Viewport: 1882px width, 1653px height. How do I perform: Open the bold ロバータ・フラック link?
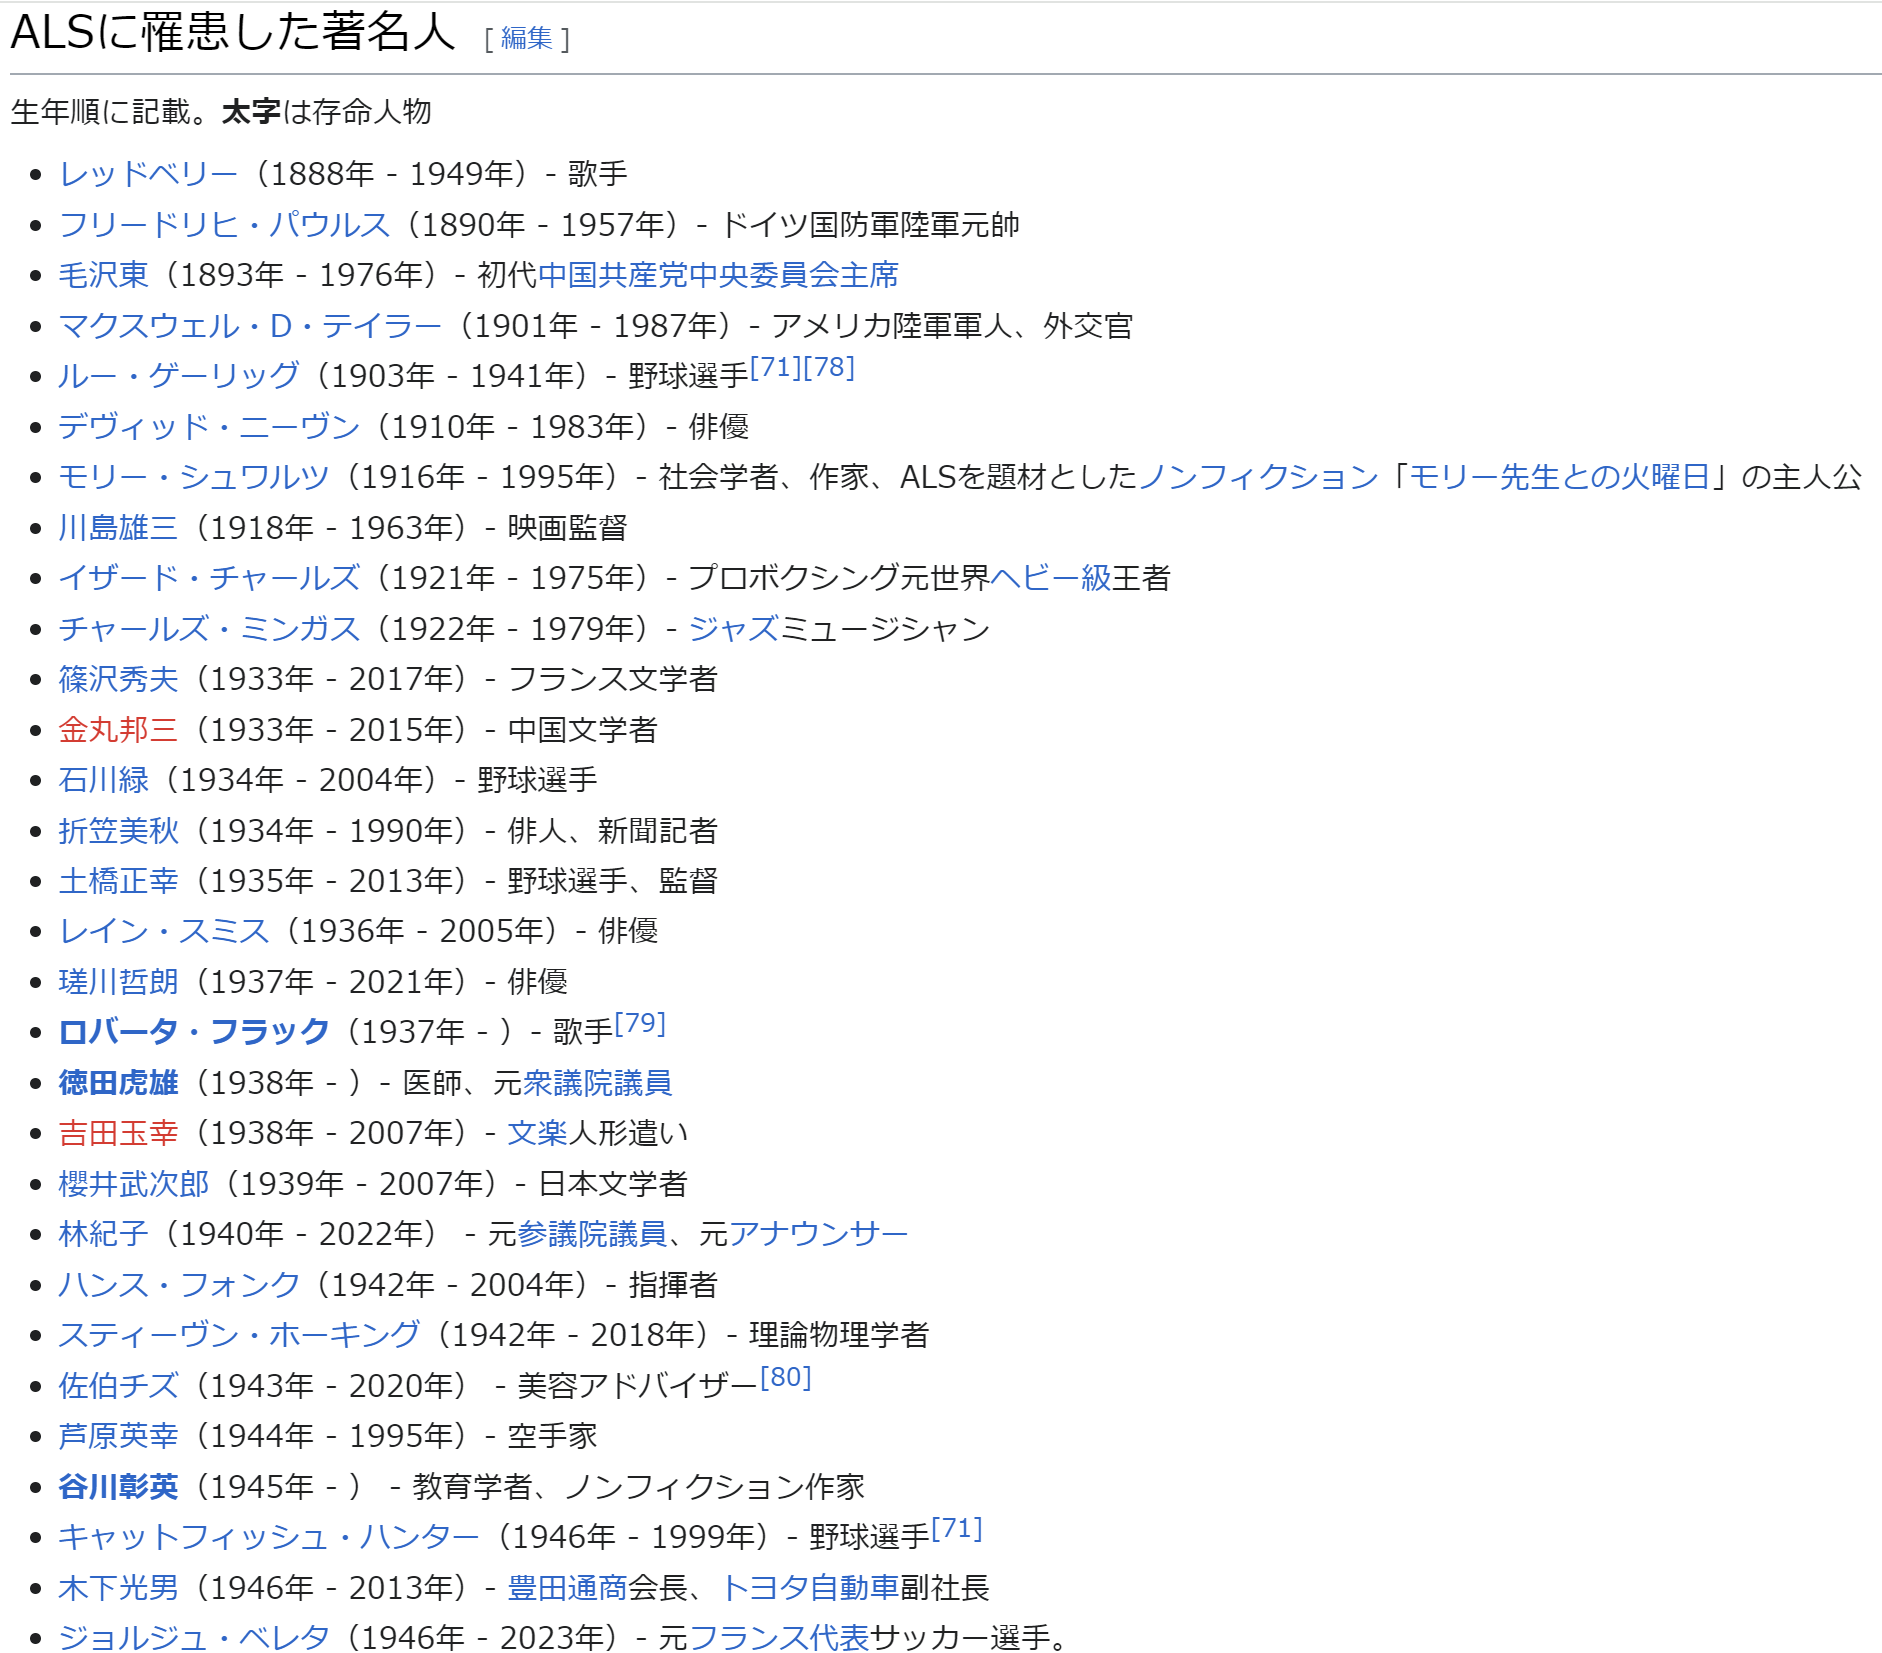[194, 1032]
